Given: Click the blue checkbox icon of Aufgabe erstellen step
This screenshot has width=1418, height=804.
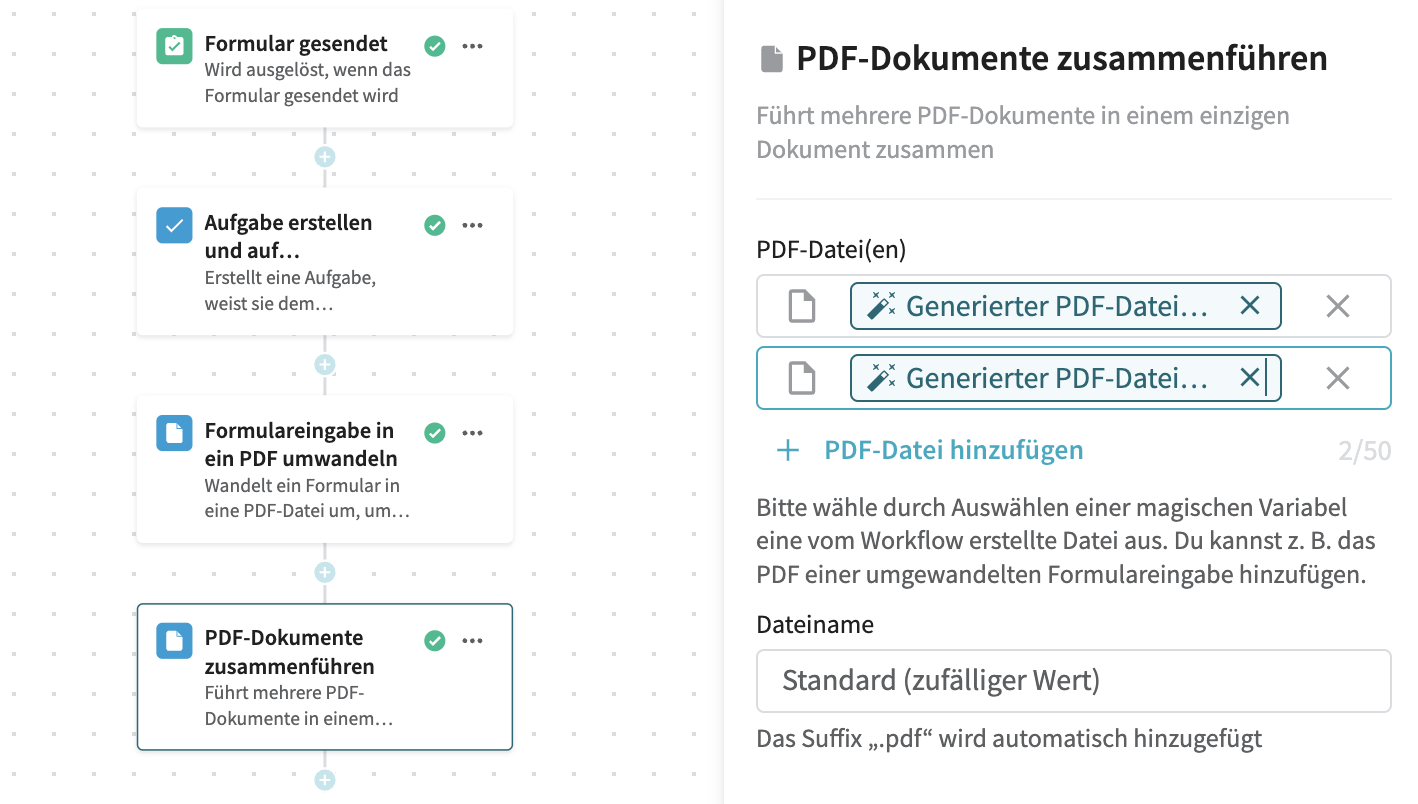Looking at the screenshot, I should [x=174, y=225].
